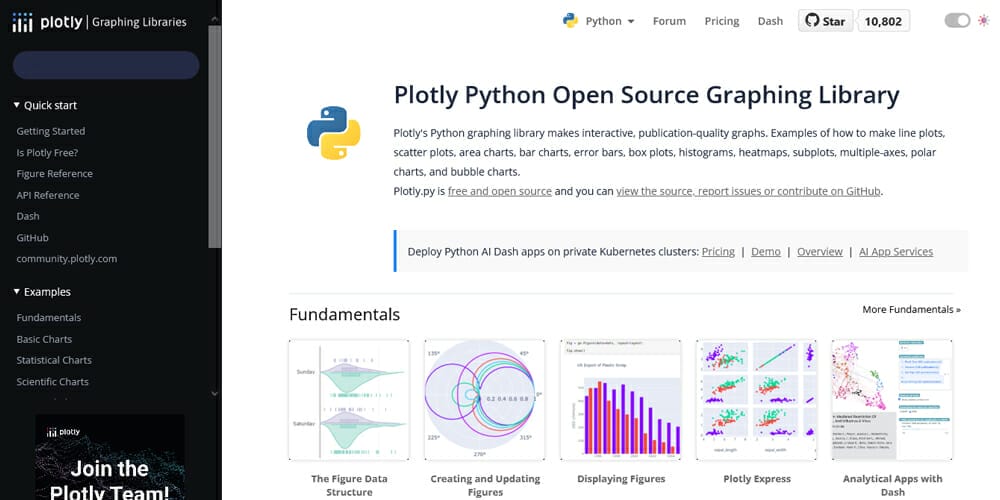This screenshot has width=1000, height=500.
Task: Select Basic Charts in the sidebar
Action: 44,339
